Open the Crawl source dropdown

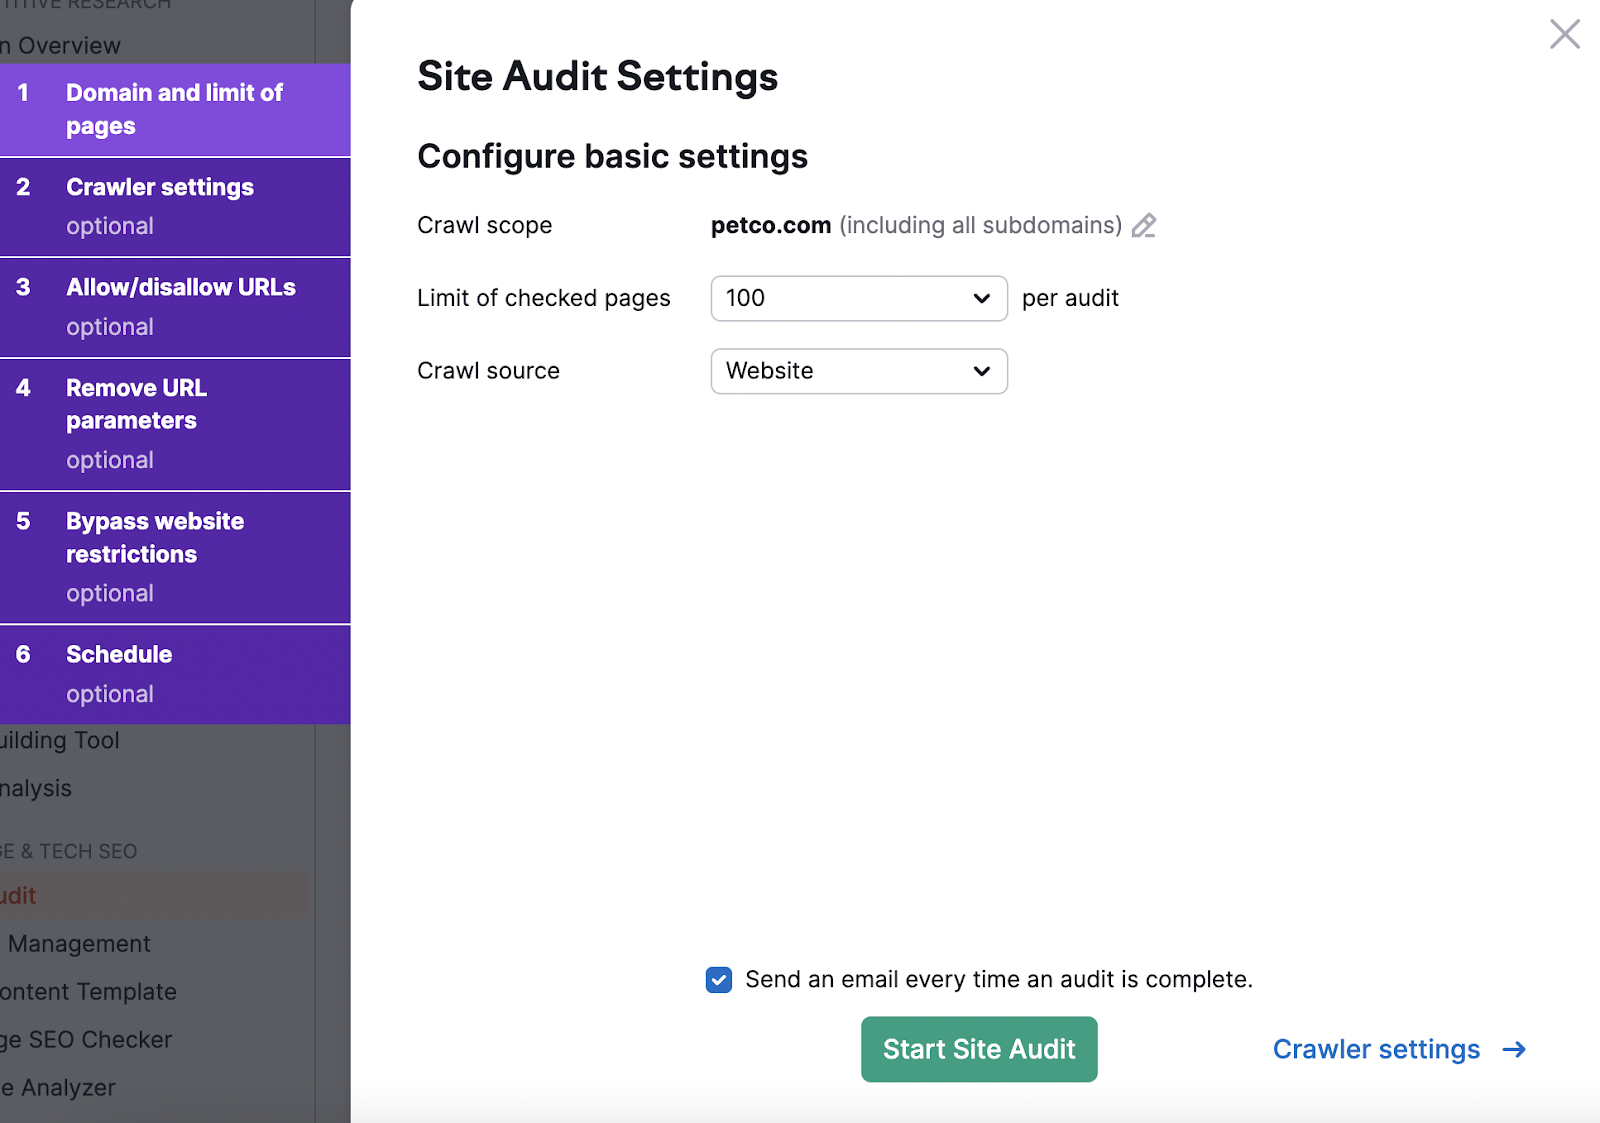(x=857, y=371)
